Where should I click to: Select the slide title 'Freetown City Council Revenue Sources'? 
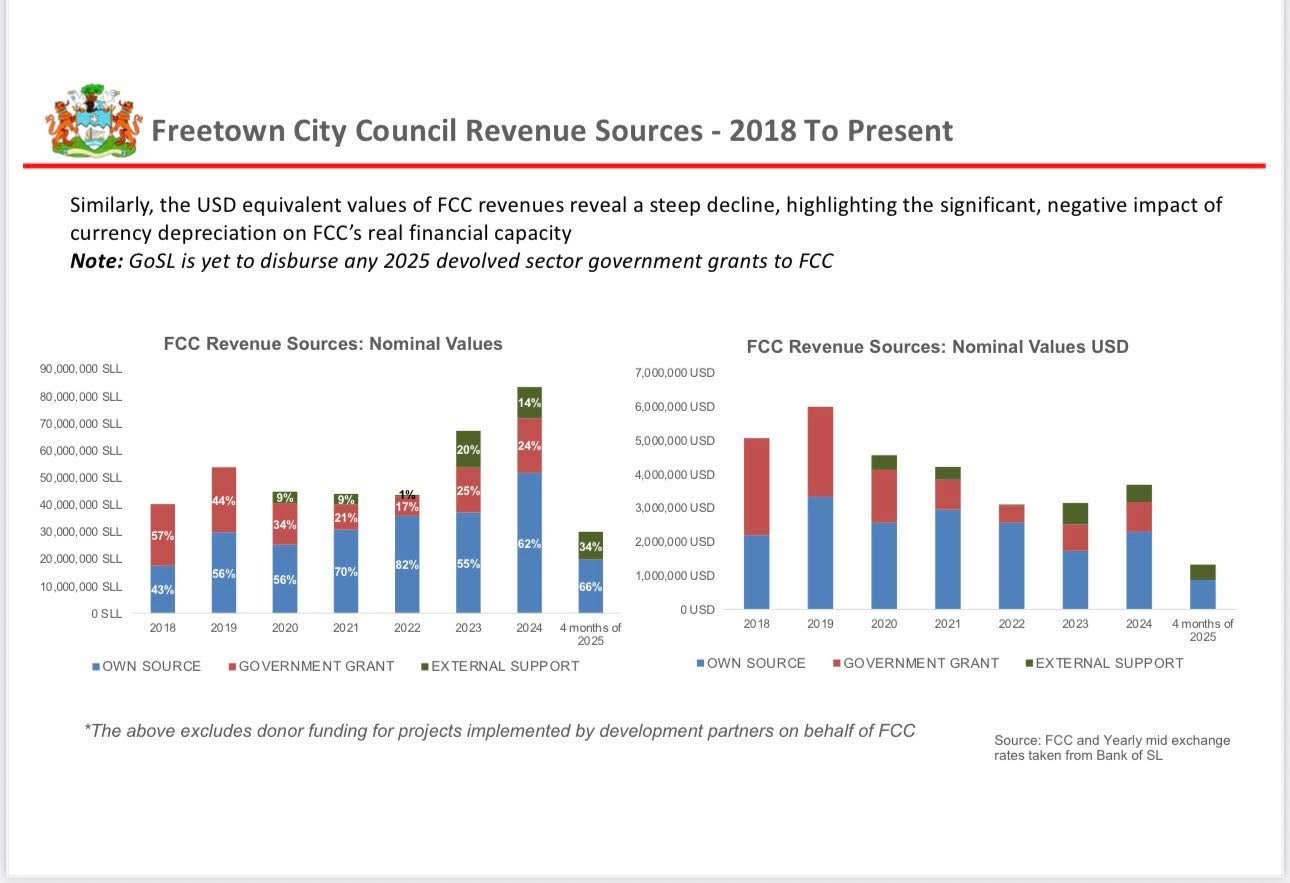[551, 131]
